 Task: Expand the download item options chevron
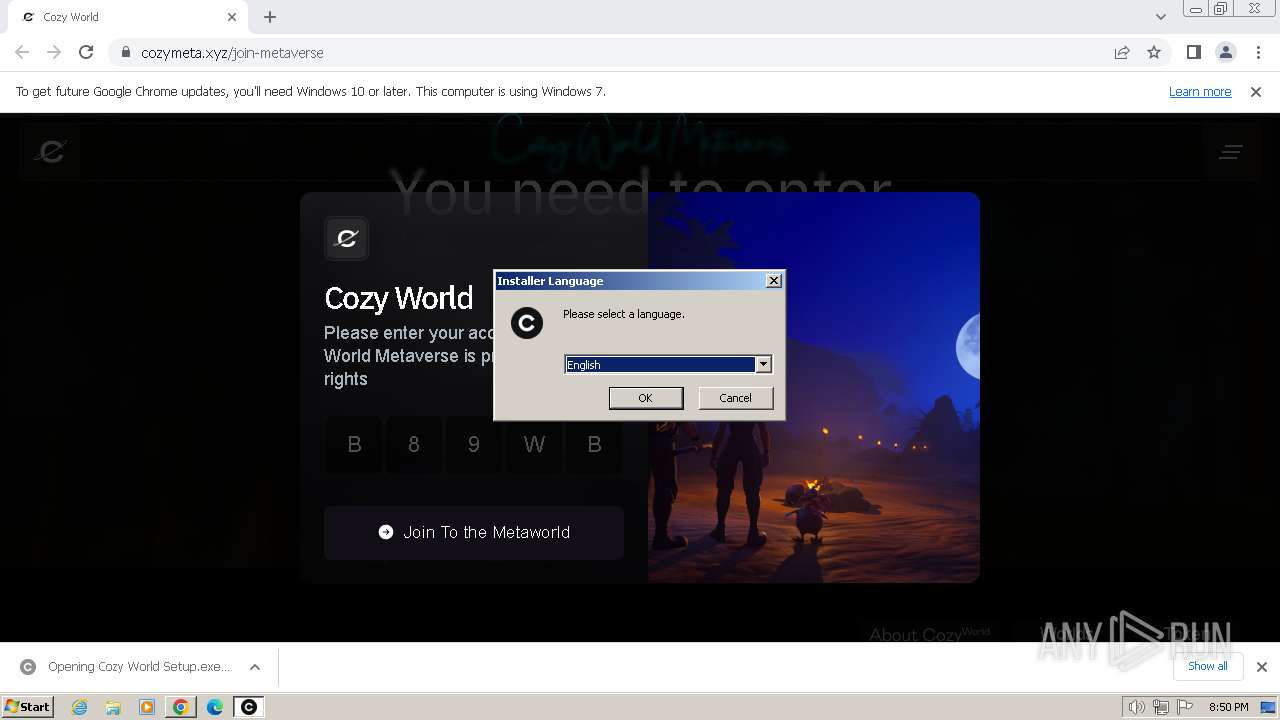[x=255, y=667]
